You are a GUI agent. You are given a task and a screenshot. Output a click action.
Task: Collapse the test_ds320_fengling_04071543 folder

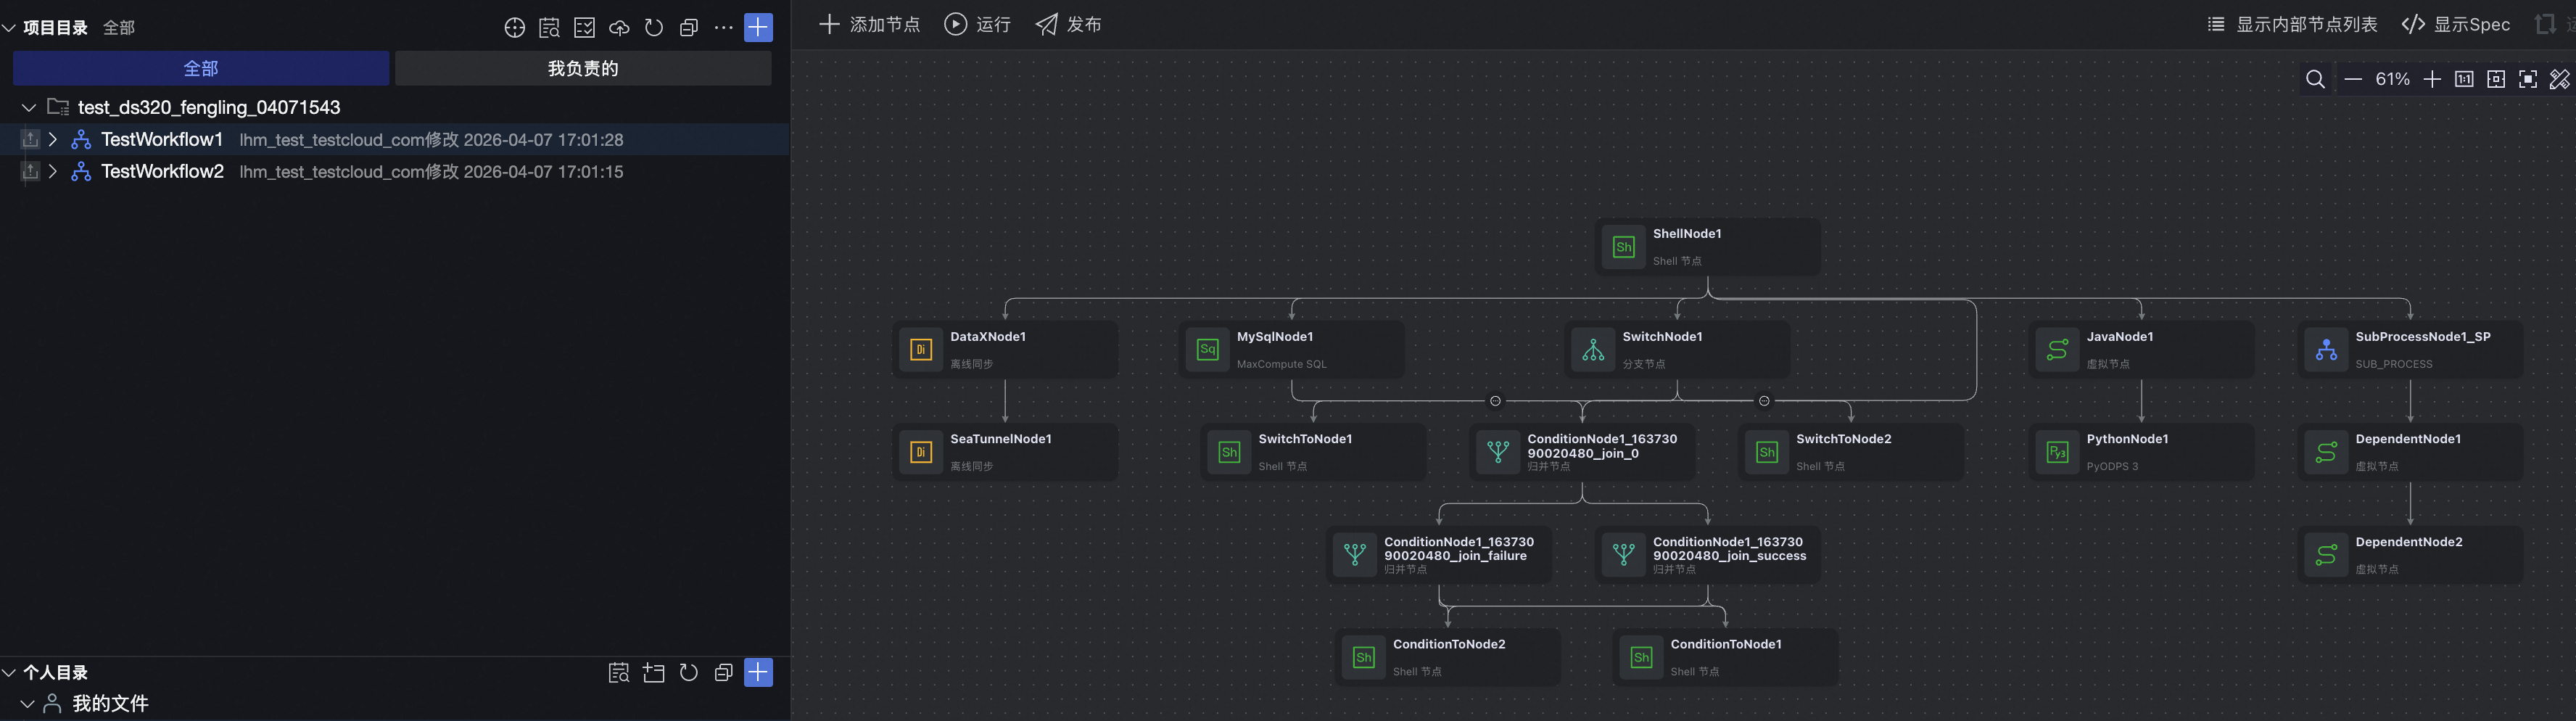tap(29, 107)
